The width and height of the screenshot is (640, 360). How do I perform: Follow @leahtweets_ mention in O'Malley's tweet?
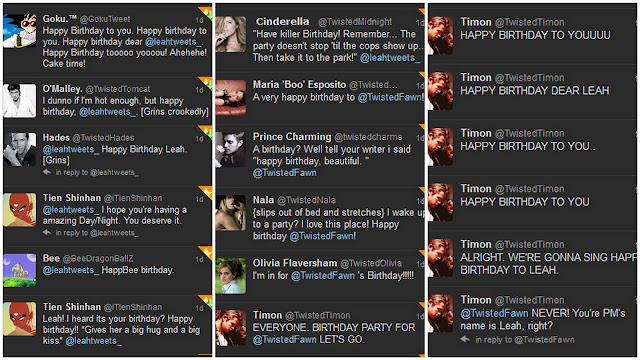(x=107, y=112)
